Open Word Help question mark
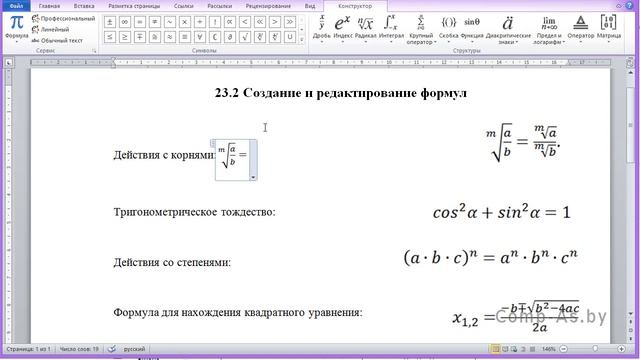This screenshot has width=640, height=360. coord(630,6)
